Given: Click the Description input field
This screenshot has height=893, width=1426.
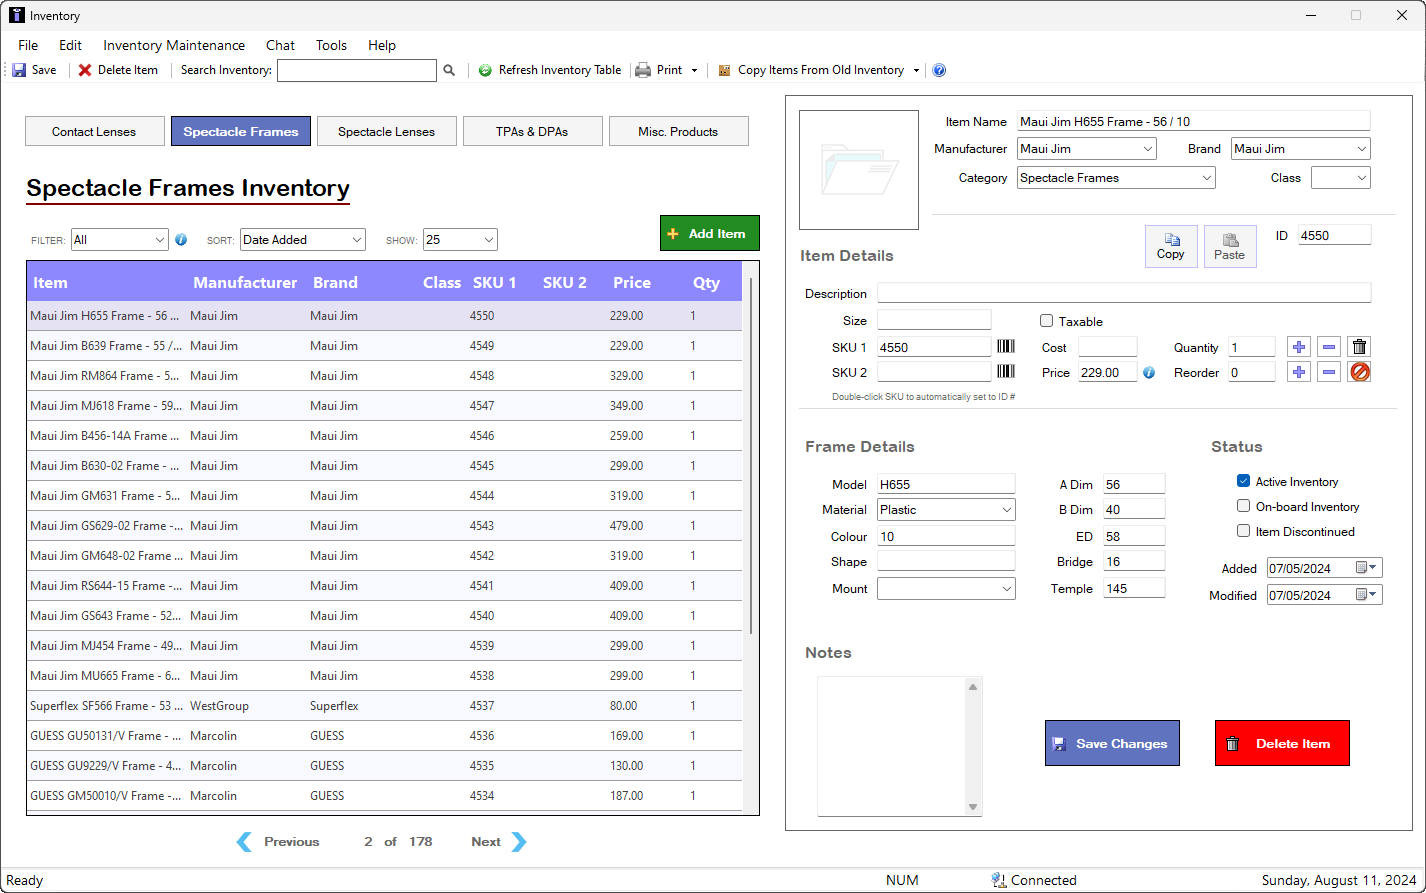Looking at the screenshot, I should pos(1124,293).
